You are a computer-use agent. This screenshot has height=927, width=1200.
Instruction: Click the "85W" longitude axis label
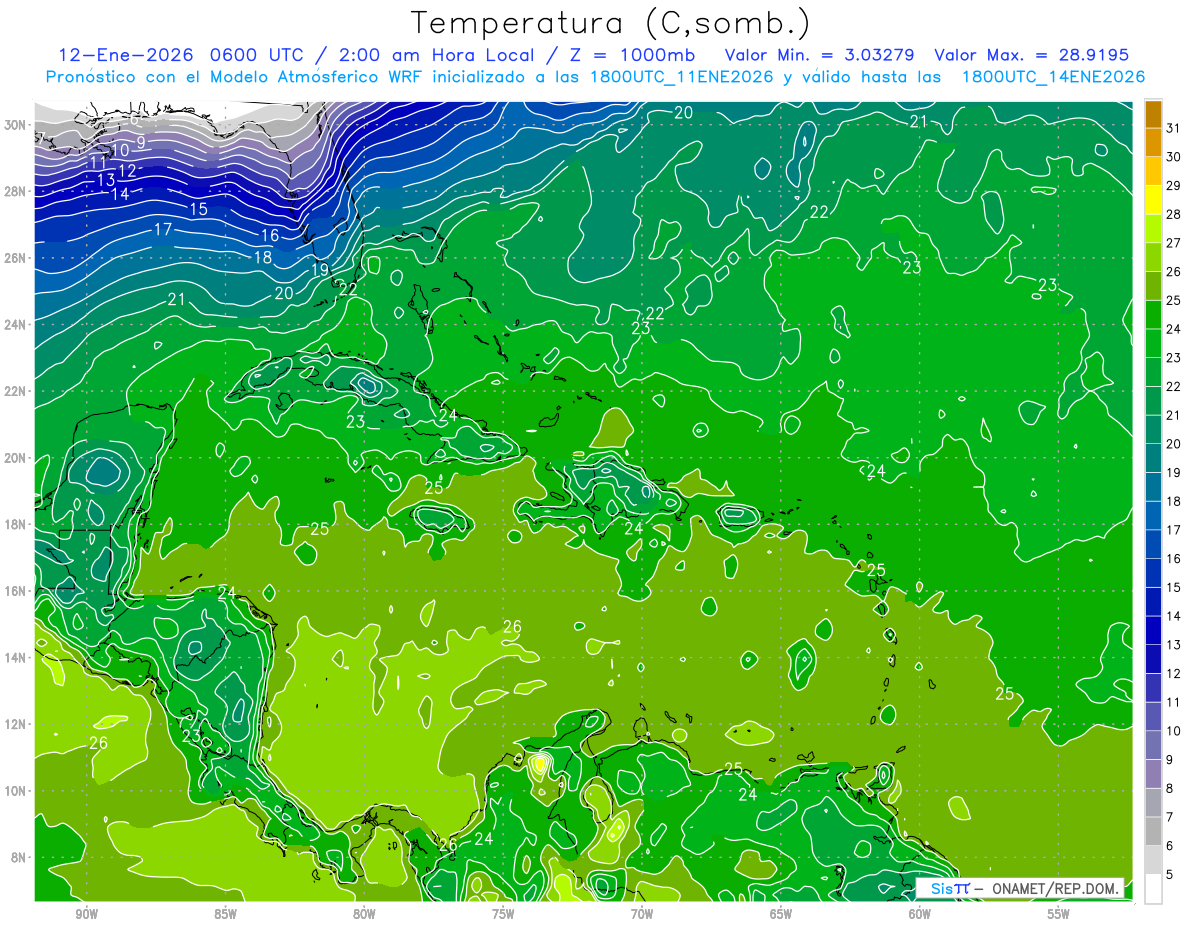(x=225, y=914)
